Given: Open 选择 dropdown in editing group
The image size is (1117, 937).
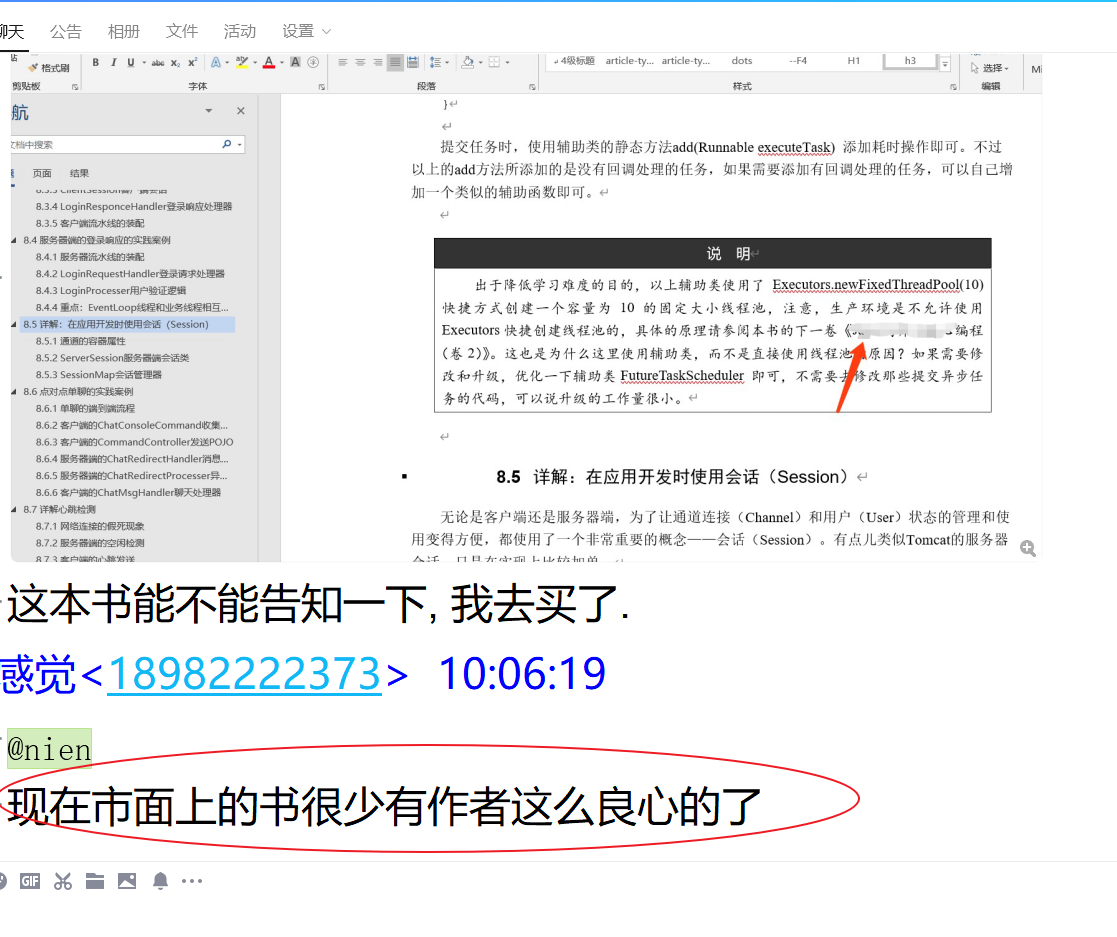Looking at the screenshot, I should point(990,68).
